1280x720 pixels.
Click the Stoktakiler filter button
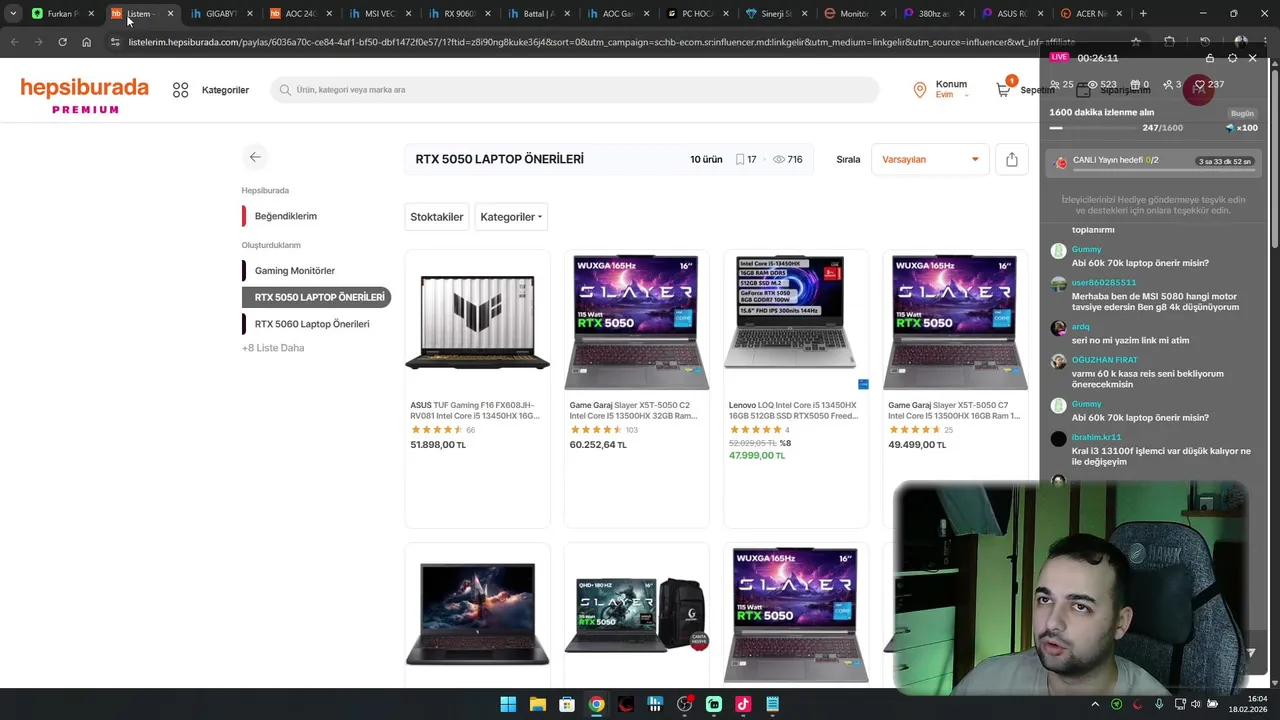(x=437, y=217)
